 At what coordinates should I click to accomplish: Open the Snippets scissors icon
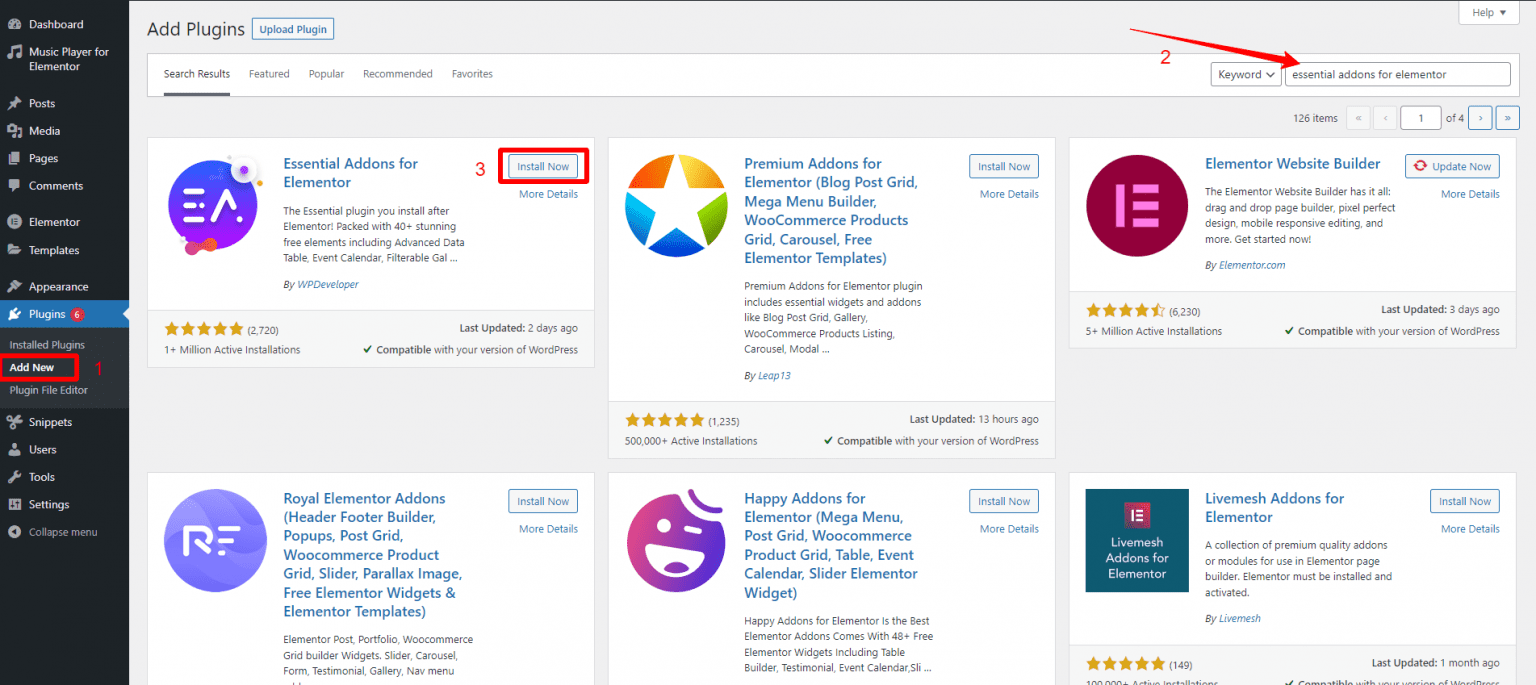point(14,421)
